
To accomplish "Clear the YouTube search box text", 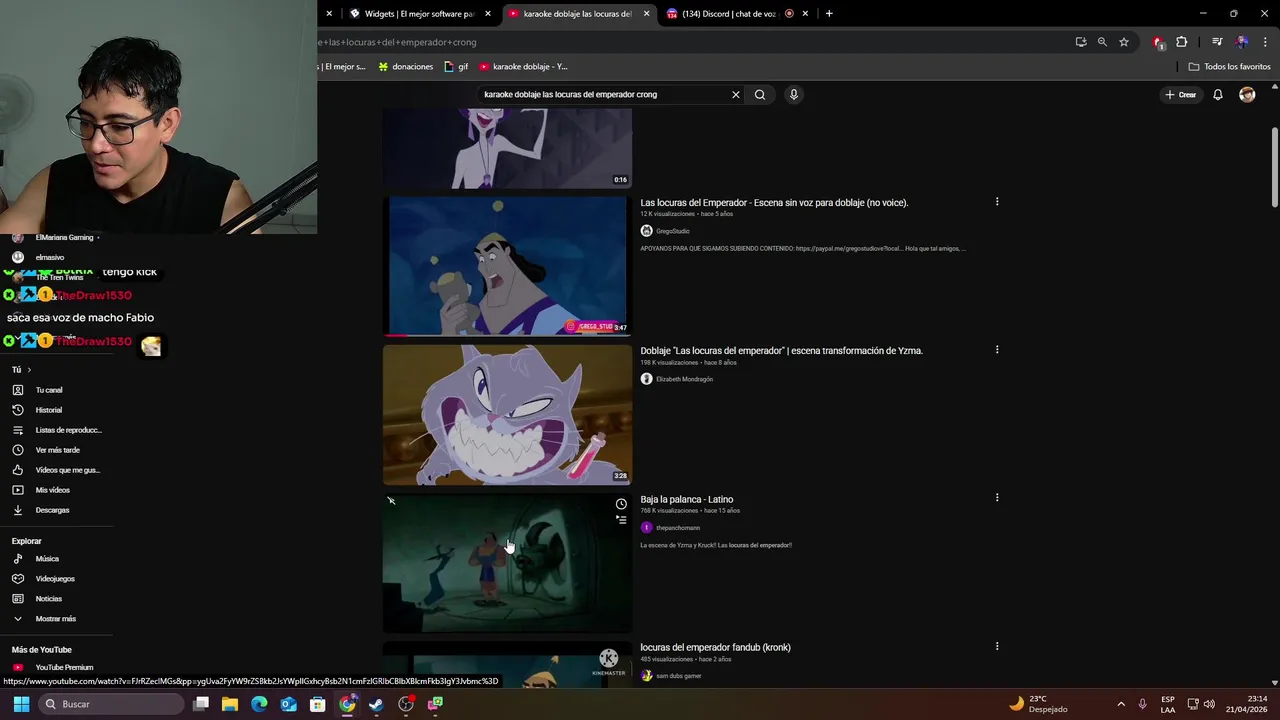I will point(735,95).
